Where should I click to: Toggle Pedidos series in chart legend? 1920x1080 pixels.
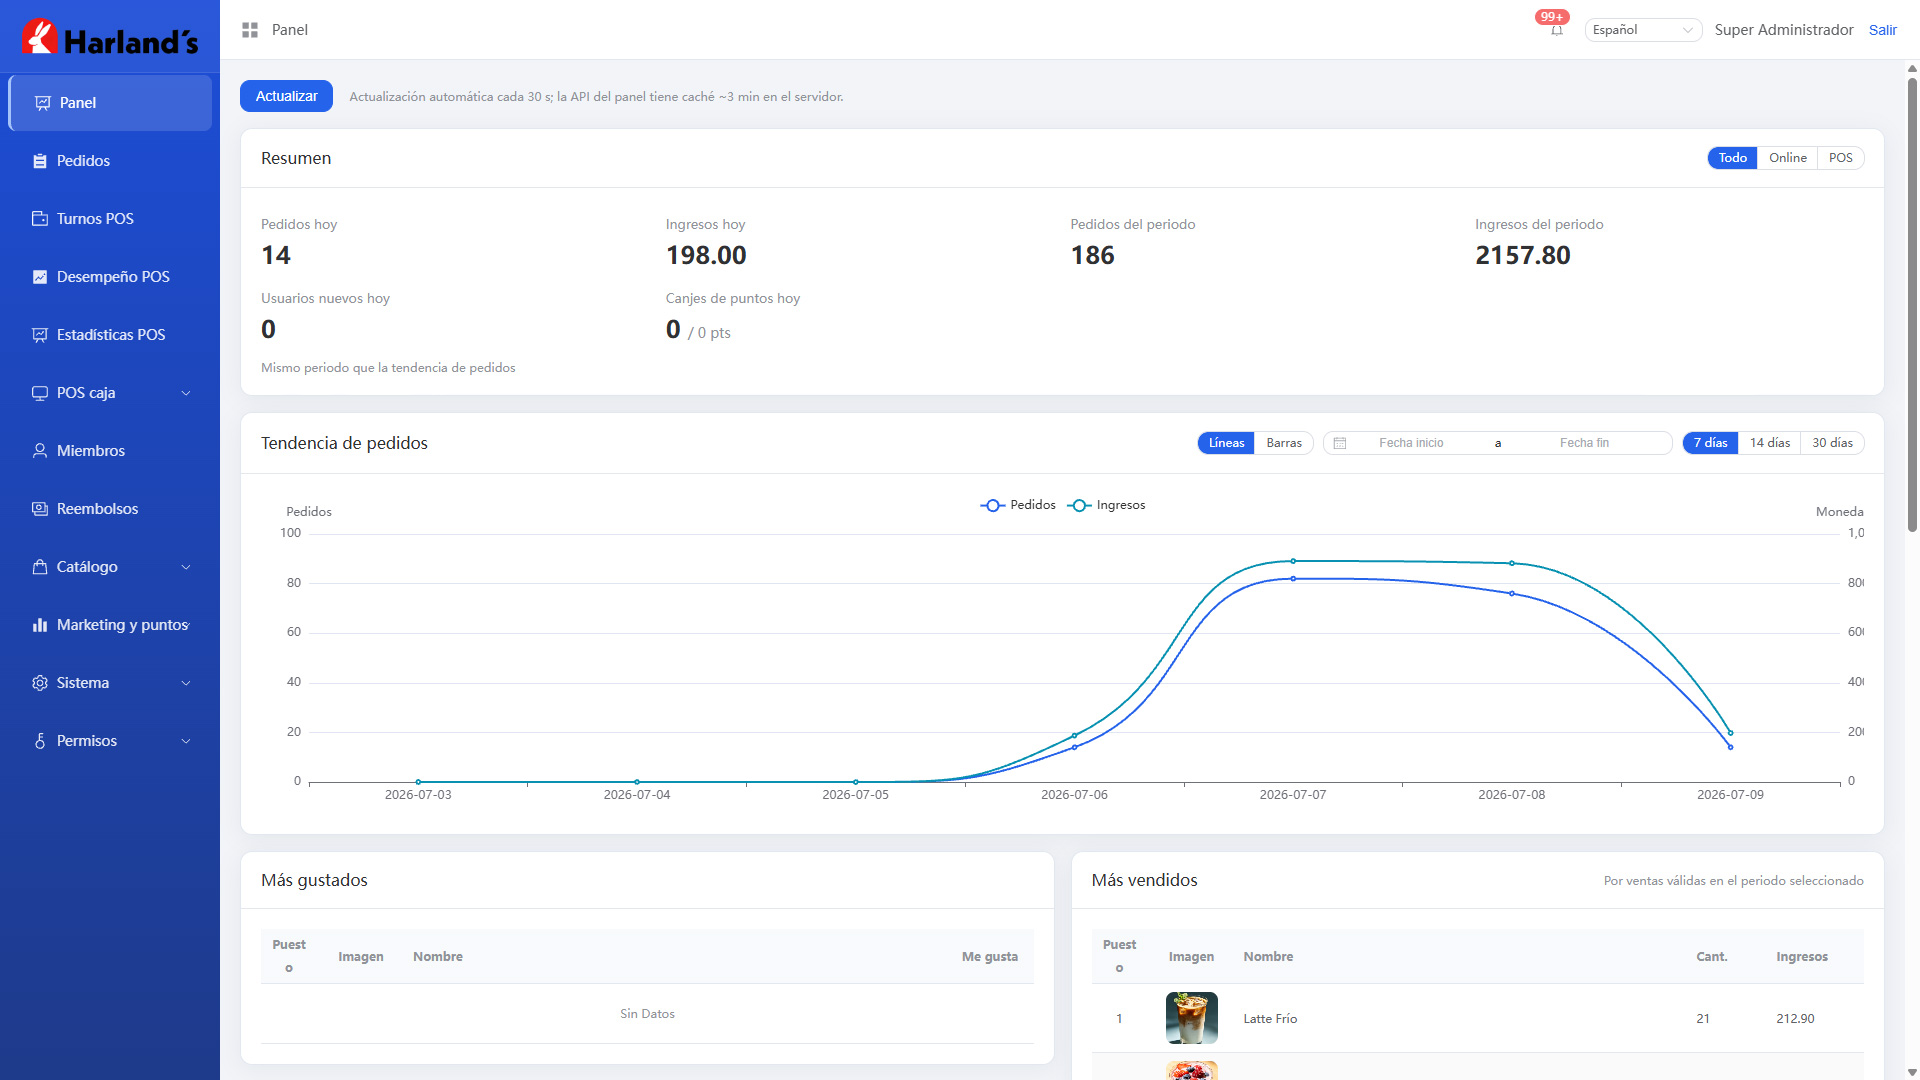[1018, 505]
